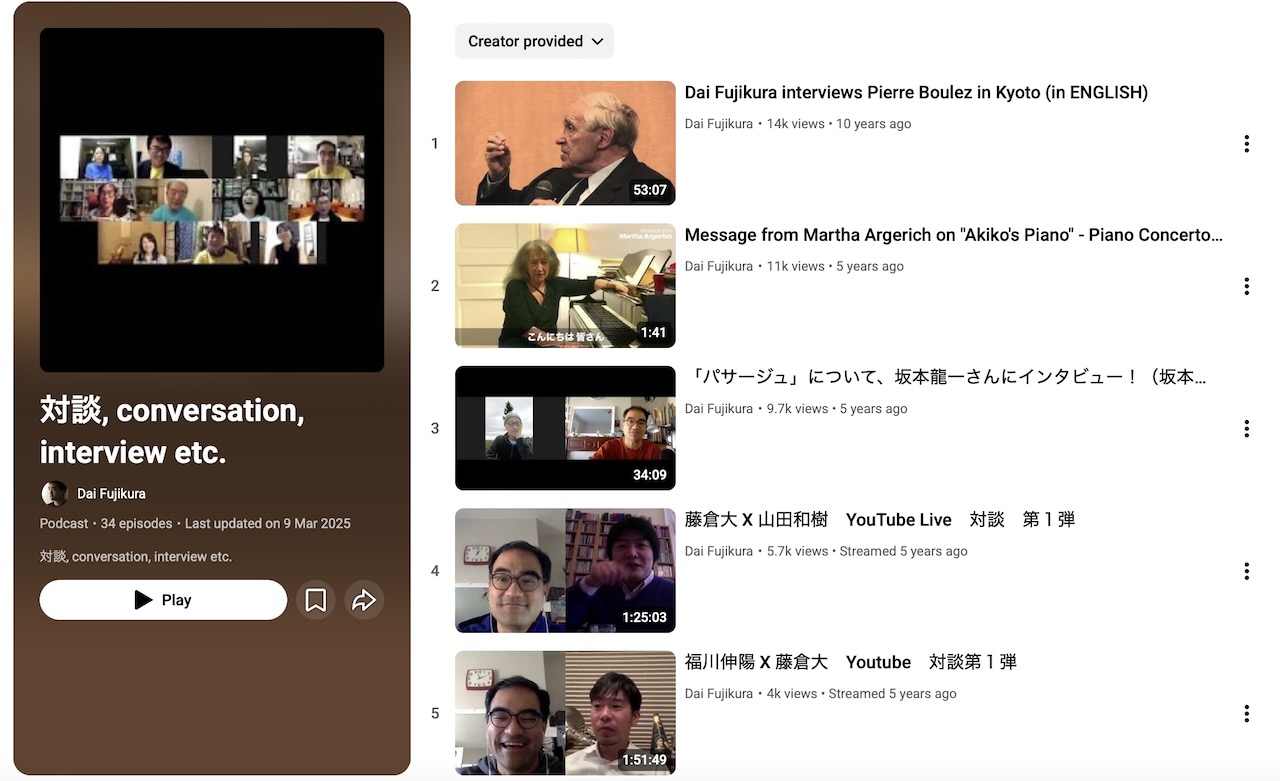
Task: Open three-dot menu for 坂本龍一 interview video
Action: tap(1246, 429)
